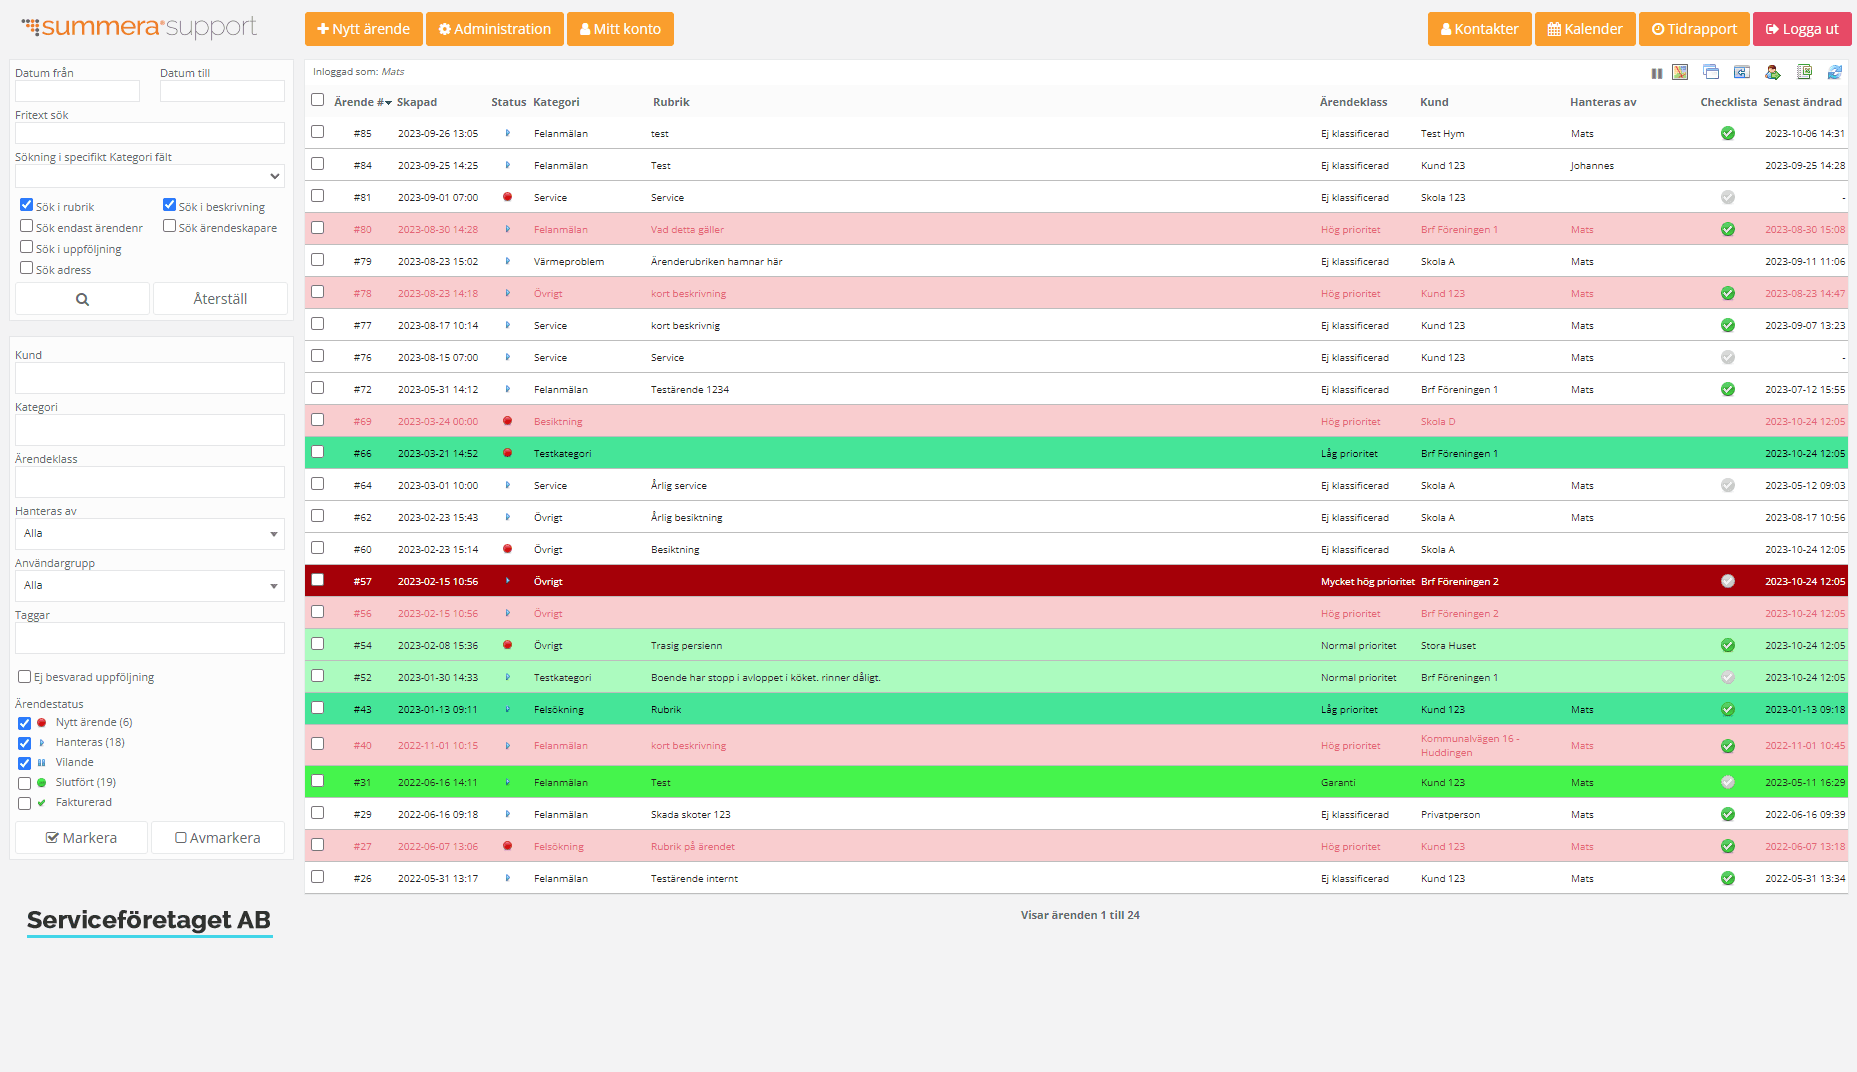Click blue status arrow for ticket #85
This screenshot has width=1857, height=1072.
pyautogui.click(x=508, y=133)
